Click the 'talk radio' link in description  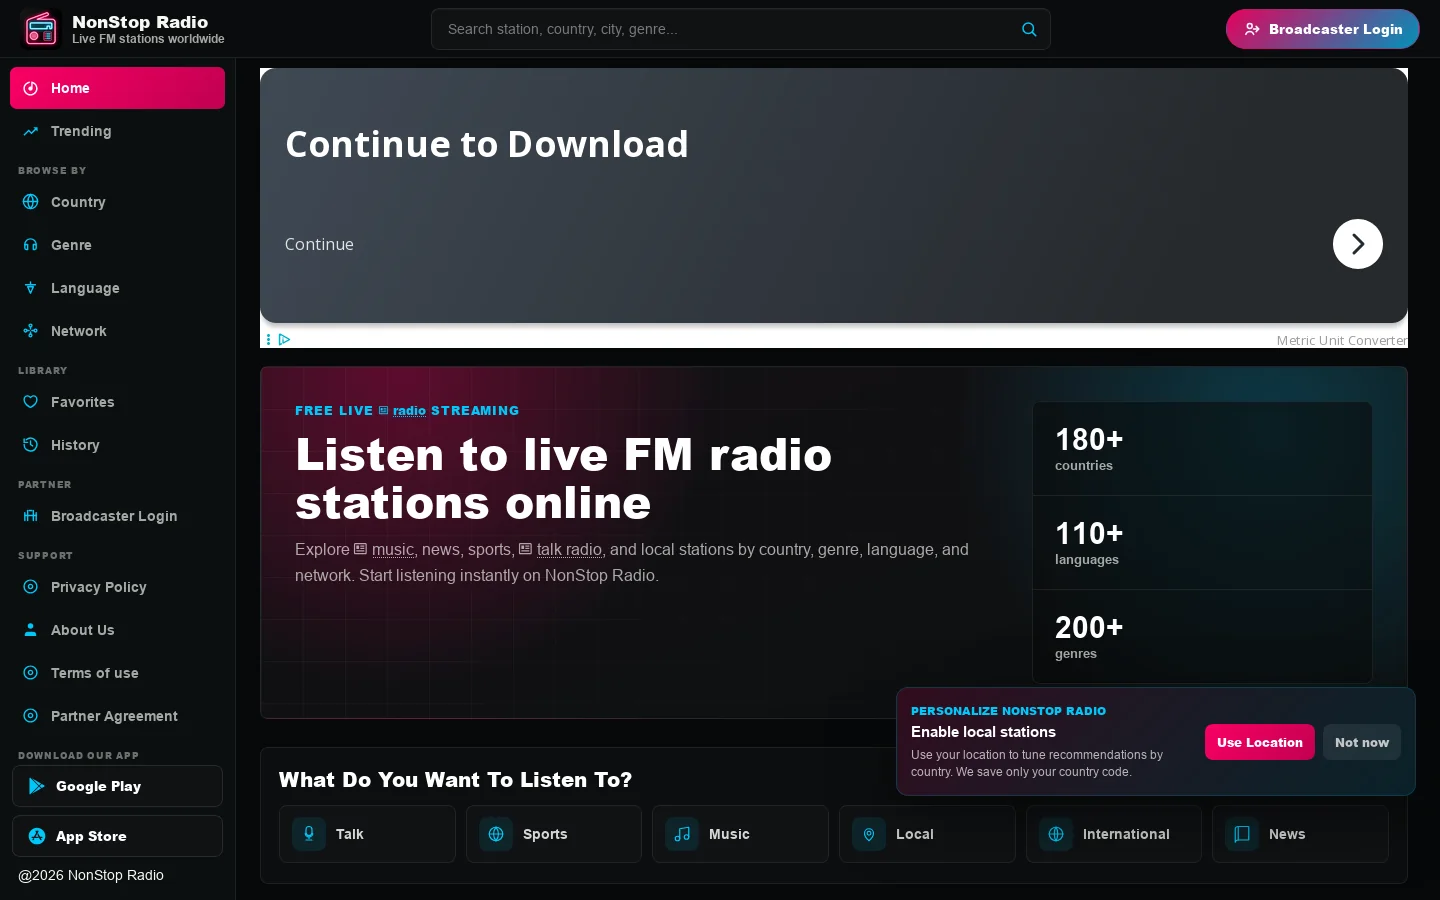(x=569, y=550)
